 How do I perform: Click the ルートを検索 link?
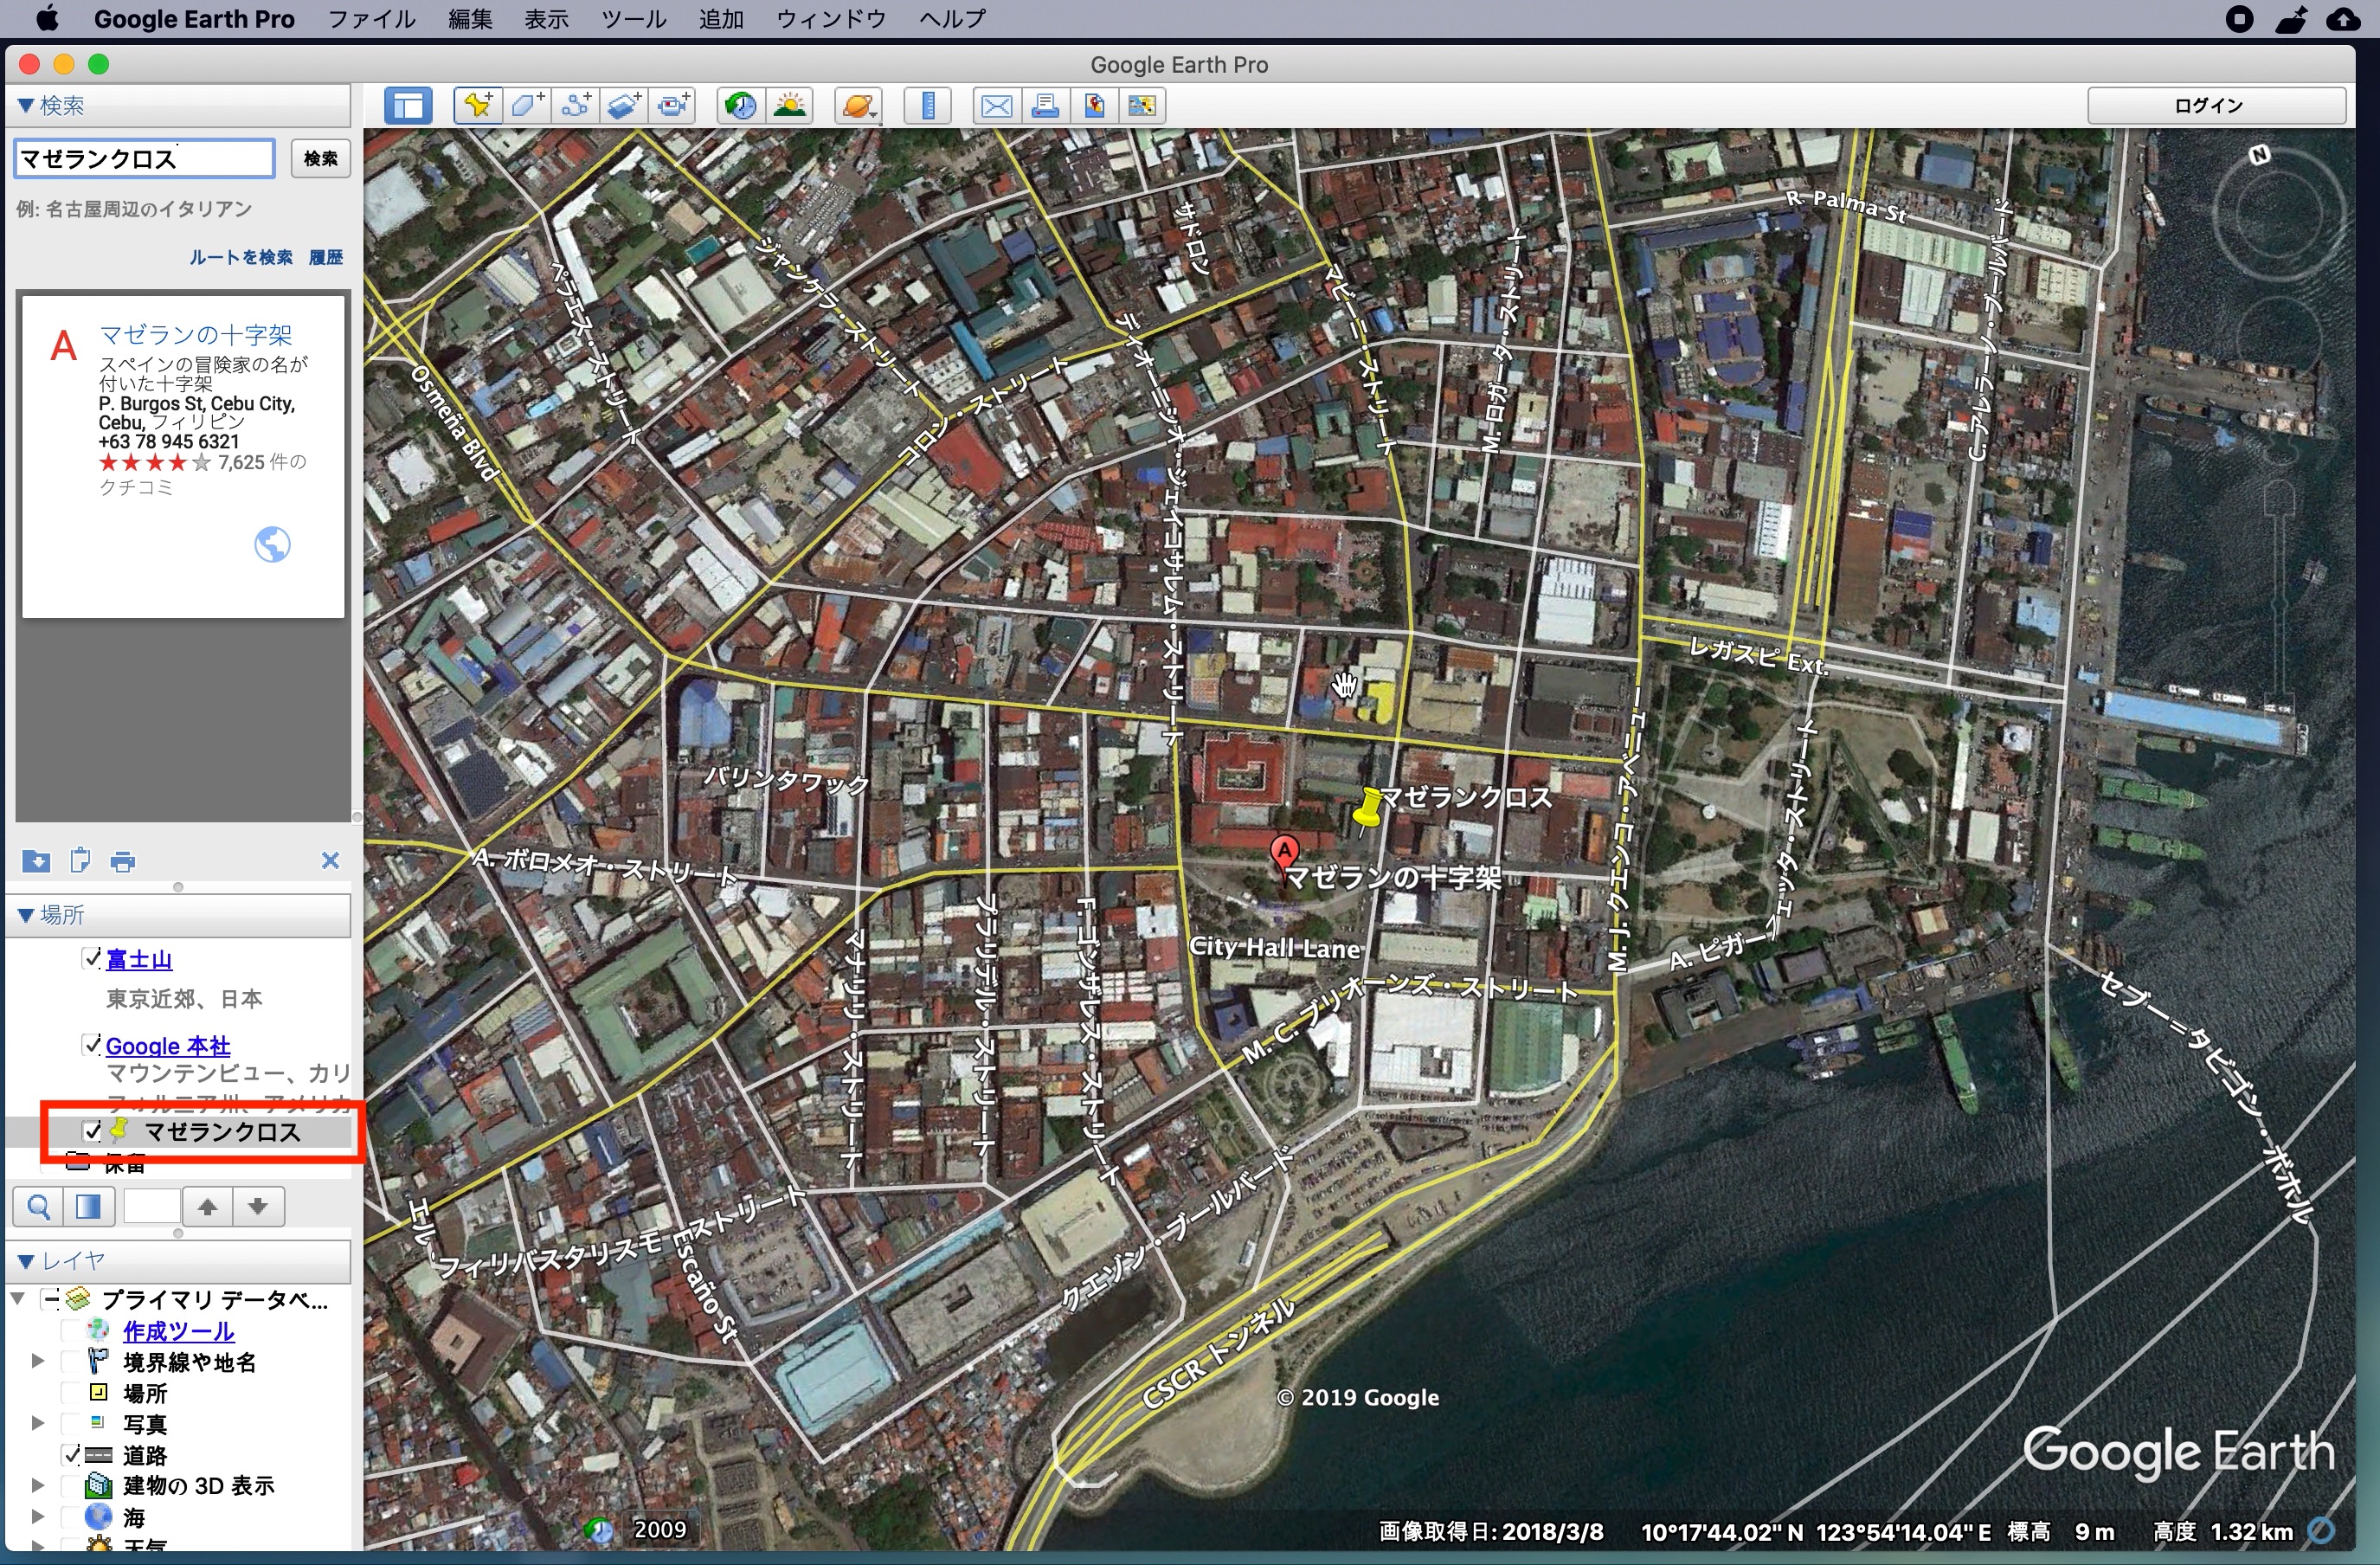241,257
